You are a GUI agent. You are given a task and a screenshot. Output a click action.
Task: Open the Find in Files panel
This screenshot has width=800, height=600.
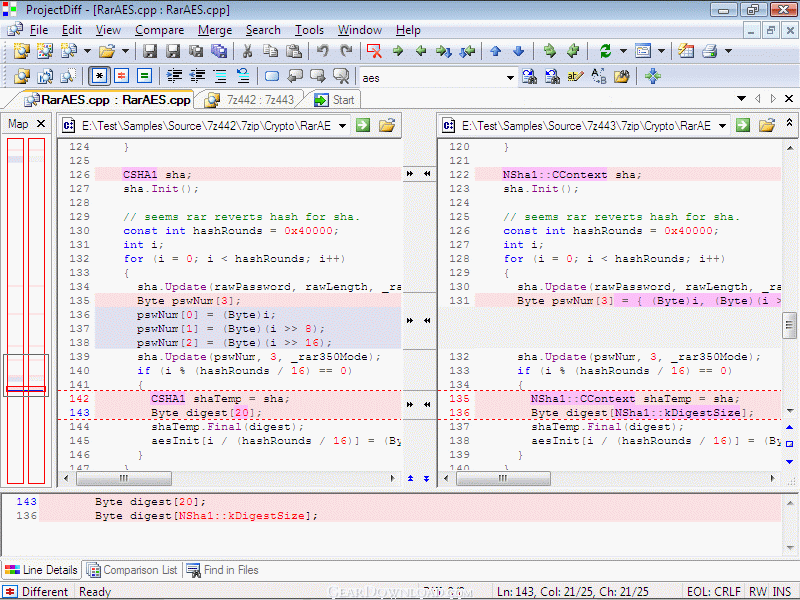[x=222, y=570]
